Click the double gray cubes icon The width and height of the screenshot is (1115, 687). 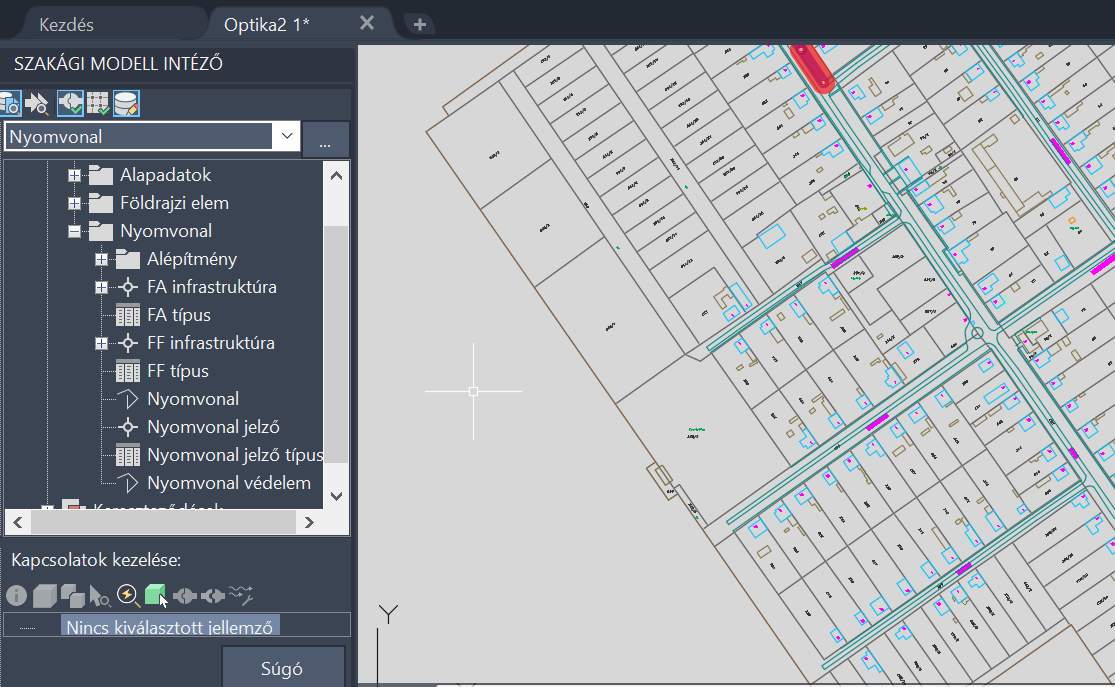pyautogui.click(x=72, y=595)
